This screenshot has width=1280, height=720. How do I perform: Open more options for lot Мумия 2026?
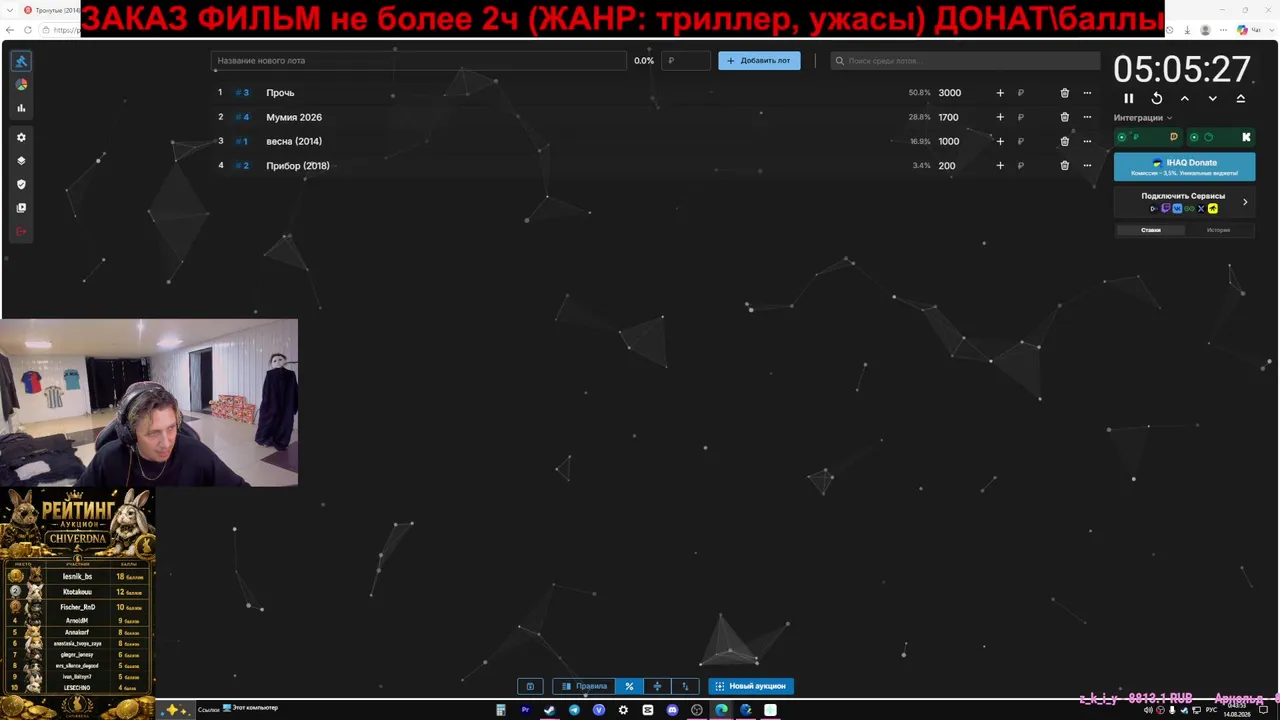[1087, 117]
